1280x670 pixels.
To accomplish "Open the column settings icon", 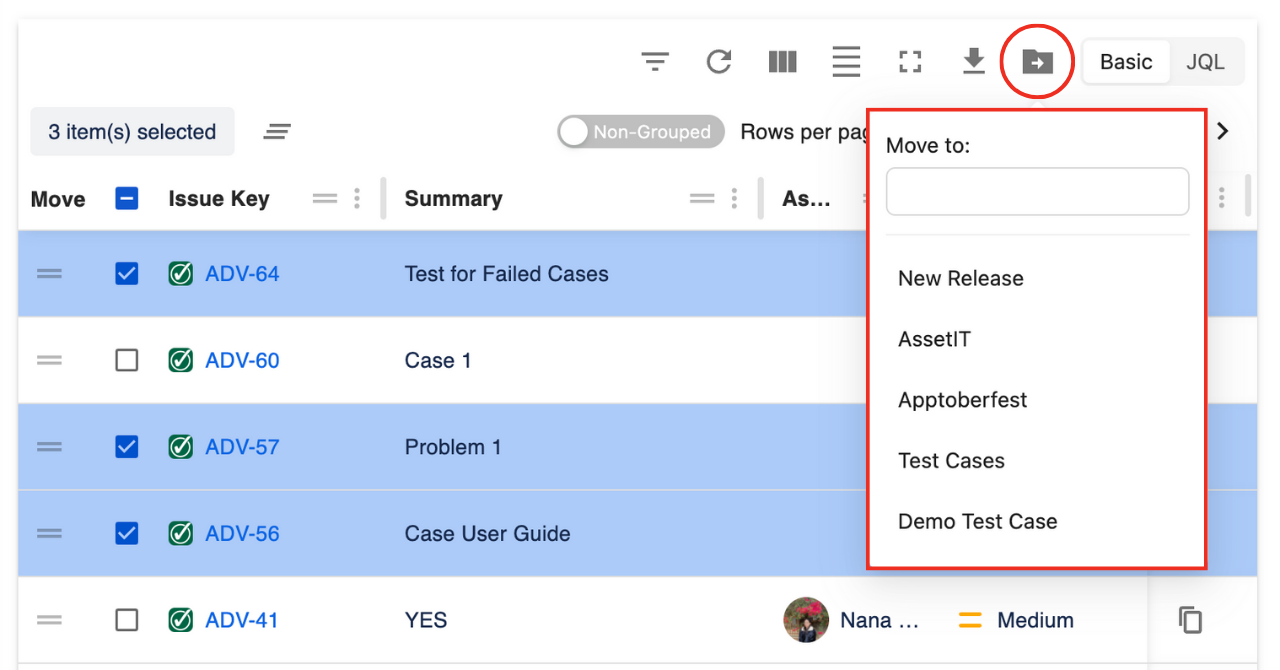I will click(782, 62).
